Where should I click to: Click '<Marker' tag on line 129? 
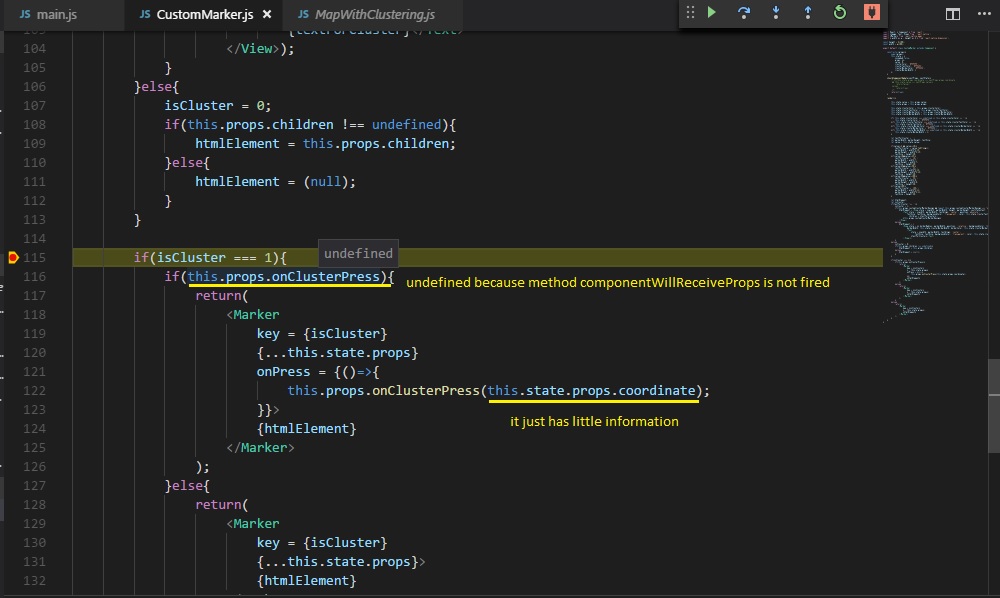click(x=253, y=523)
